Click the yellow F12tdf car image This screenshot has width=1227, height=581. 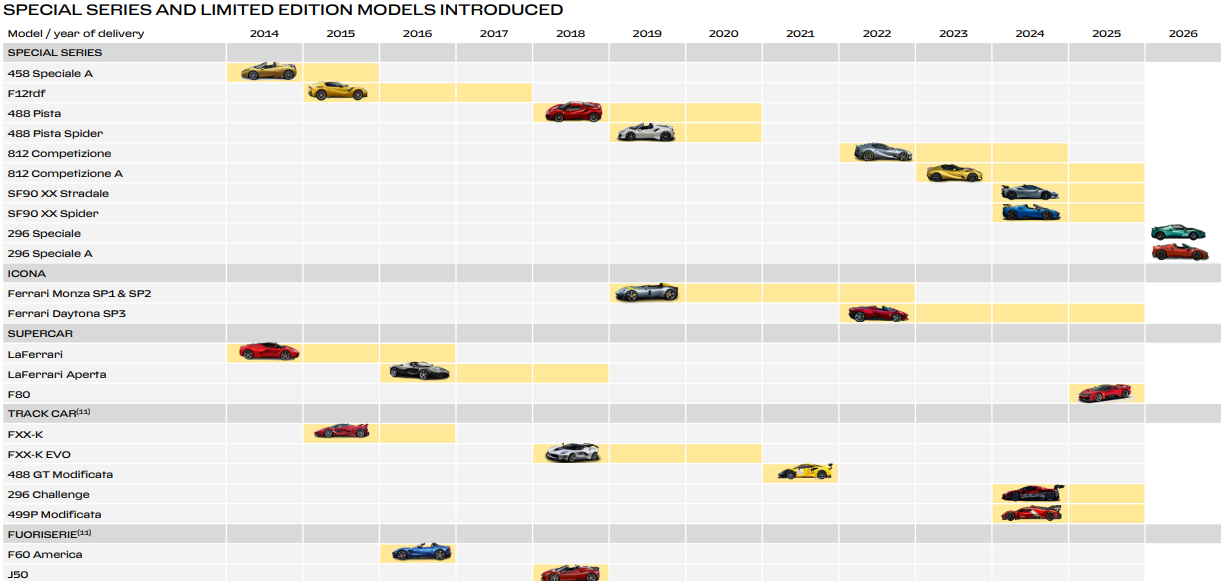coord(338,92)
